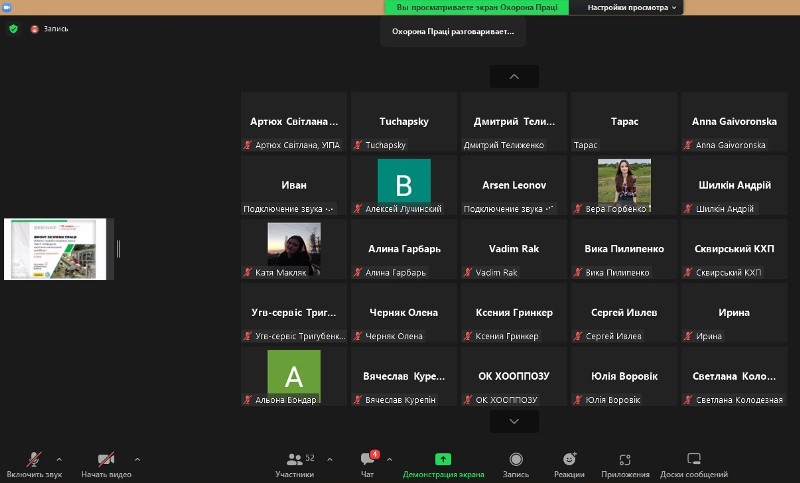Click the green Демонстрация экрана share icon
The width and height of the screenshot is (800, 483).
443,459
